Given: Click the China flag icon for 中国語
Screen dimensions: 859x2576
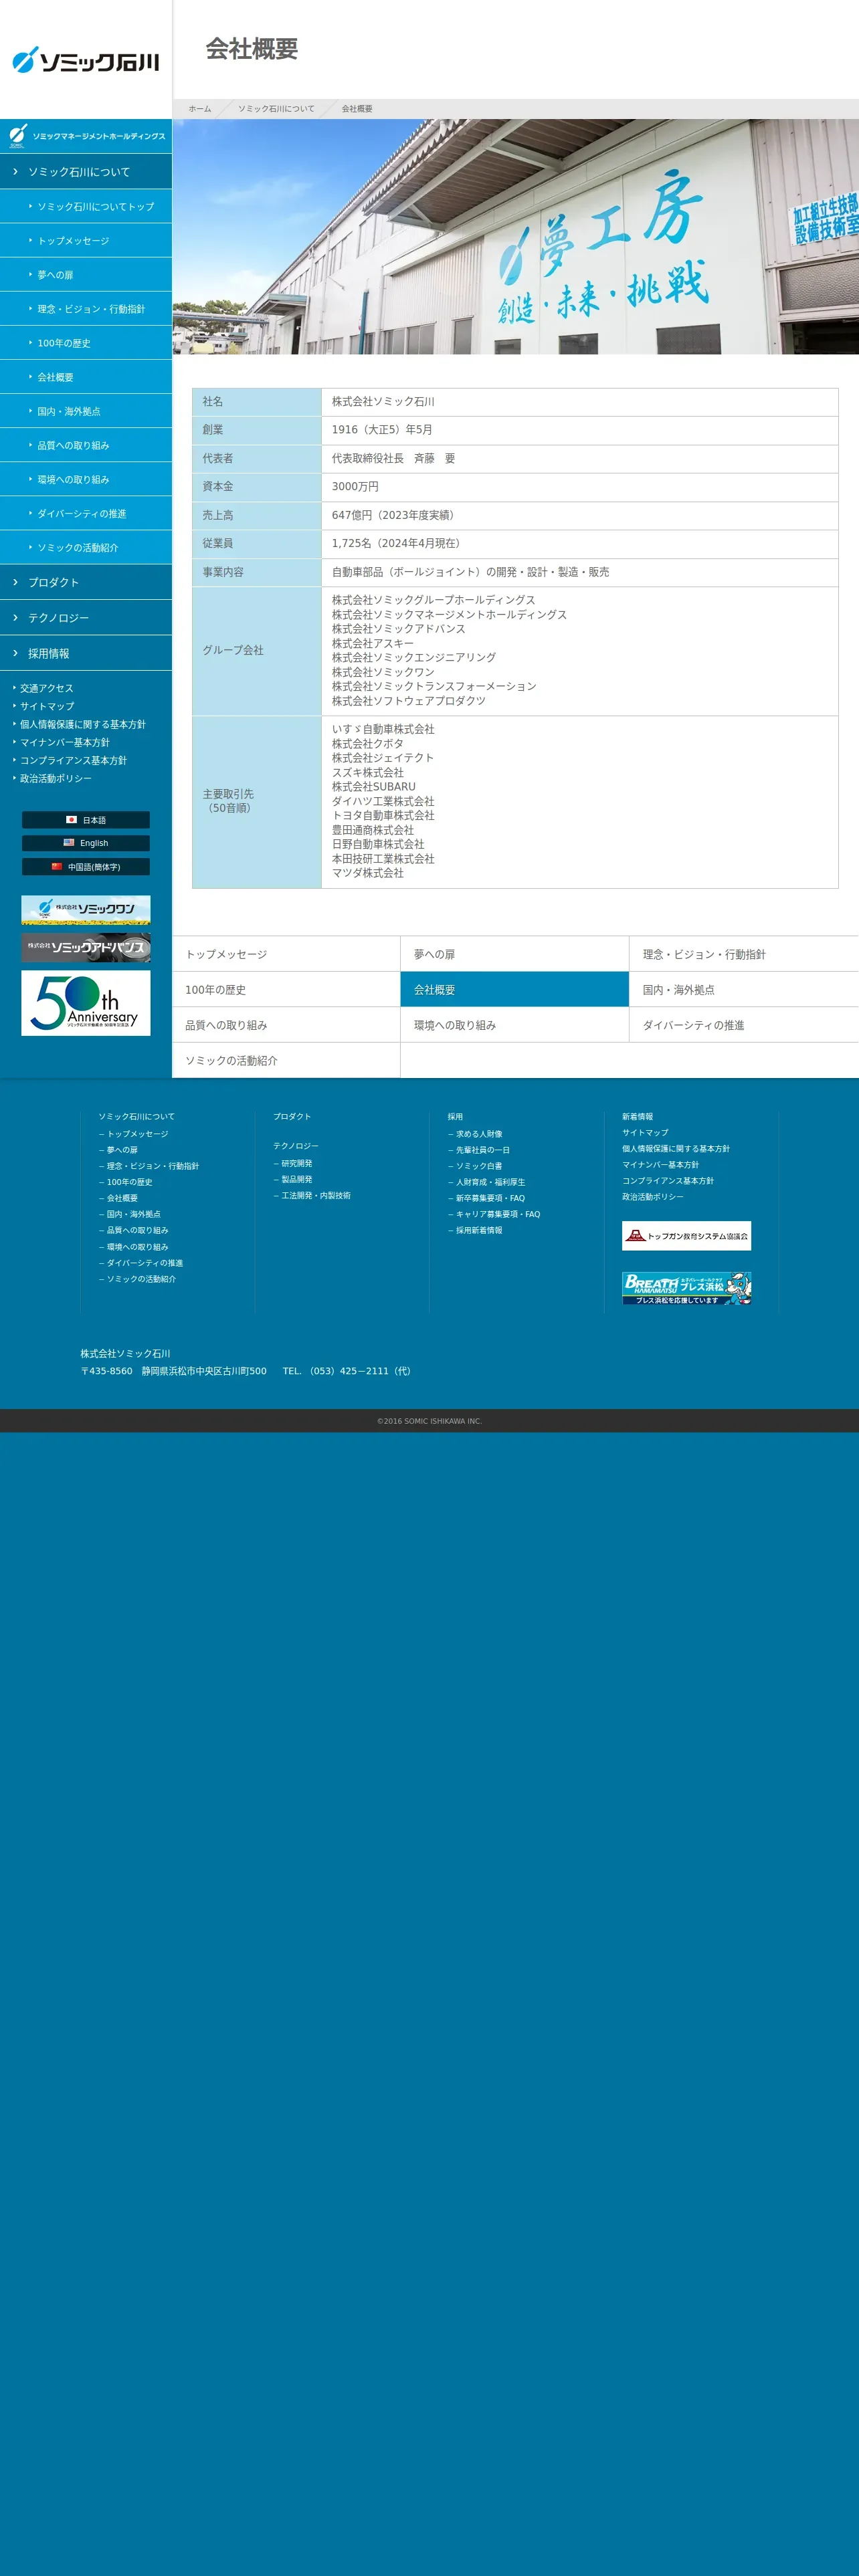Looking at the screenshot, I should pos(57,866).
